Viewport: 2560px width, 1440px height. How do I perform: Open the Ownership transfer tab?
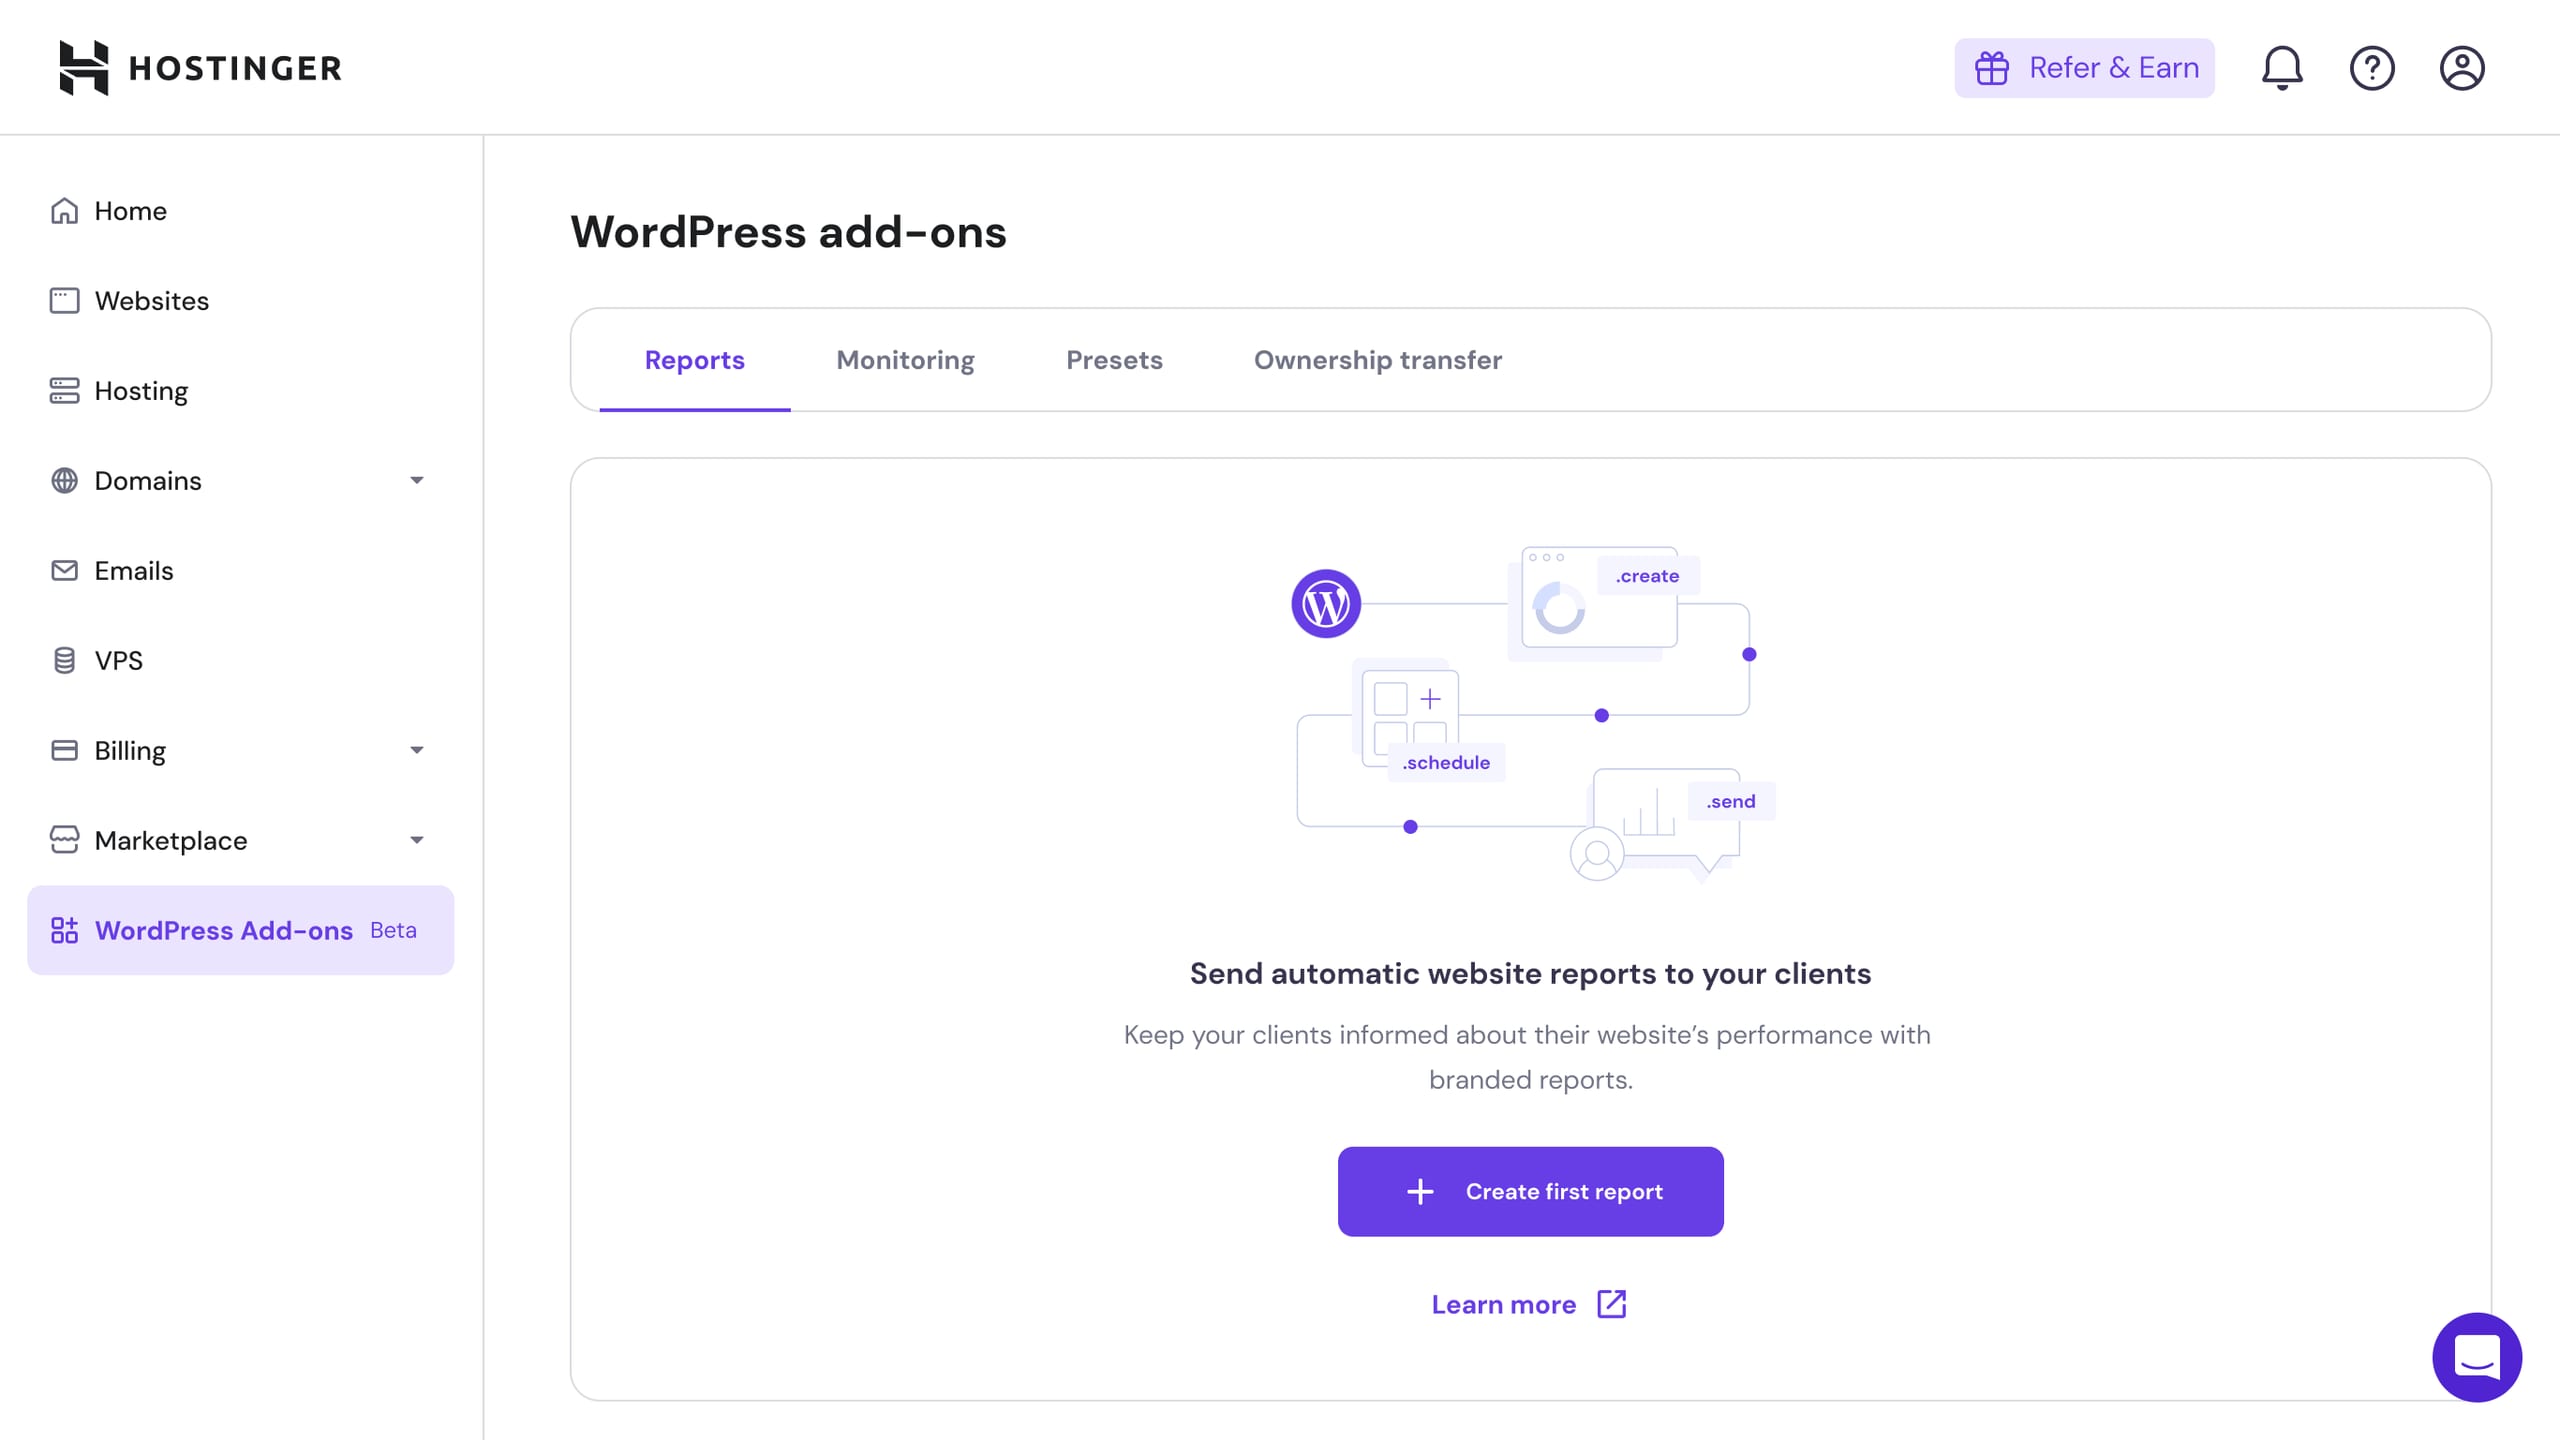pos(1377,360)
